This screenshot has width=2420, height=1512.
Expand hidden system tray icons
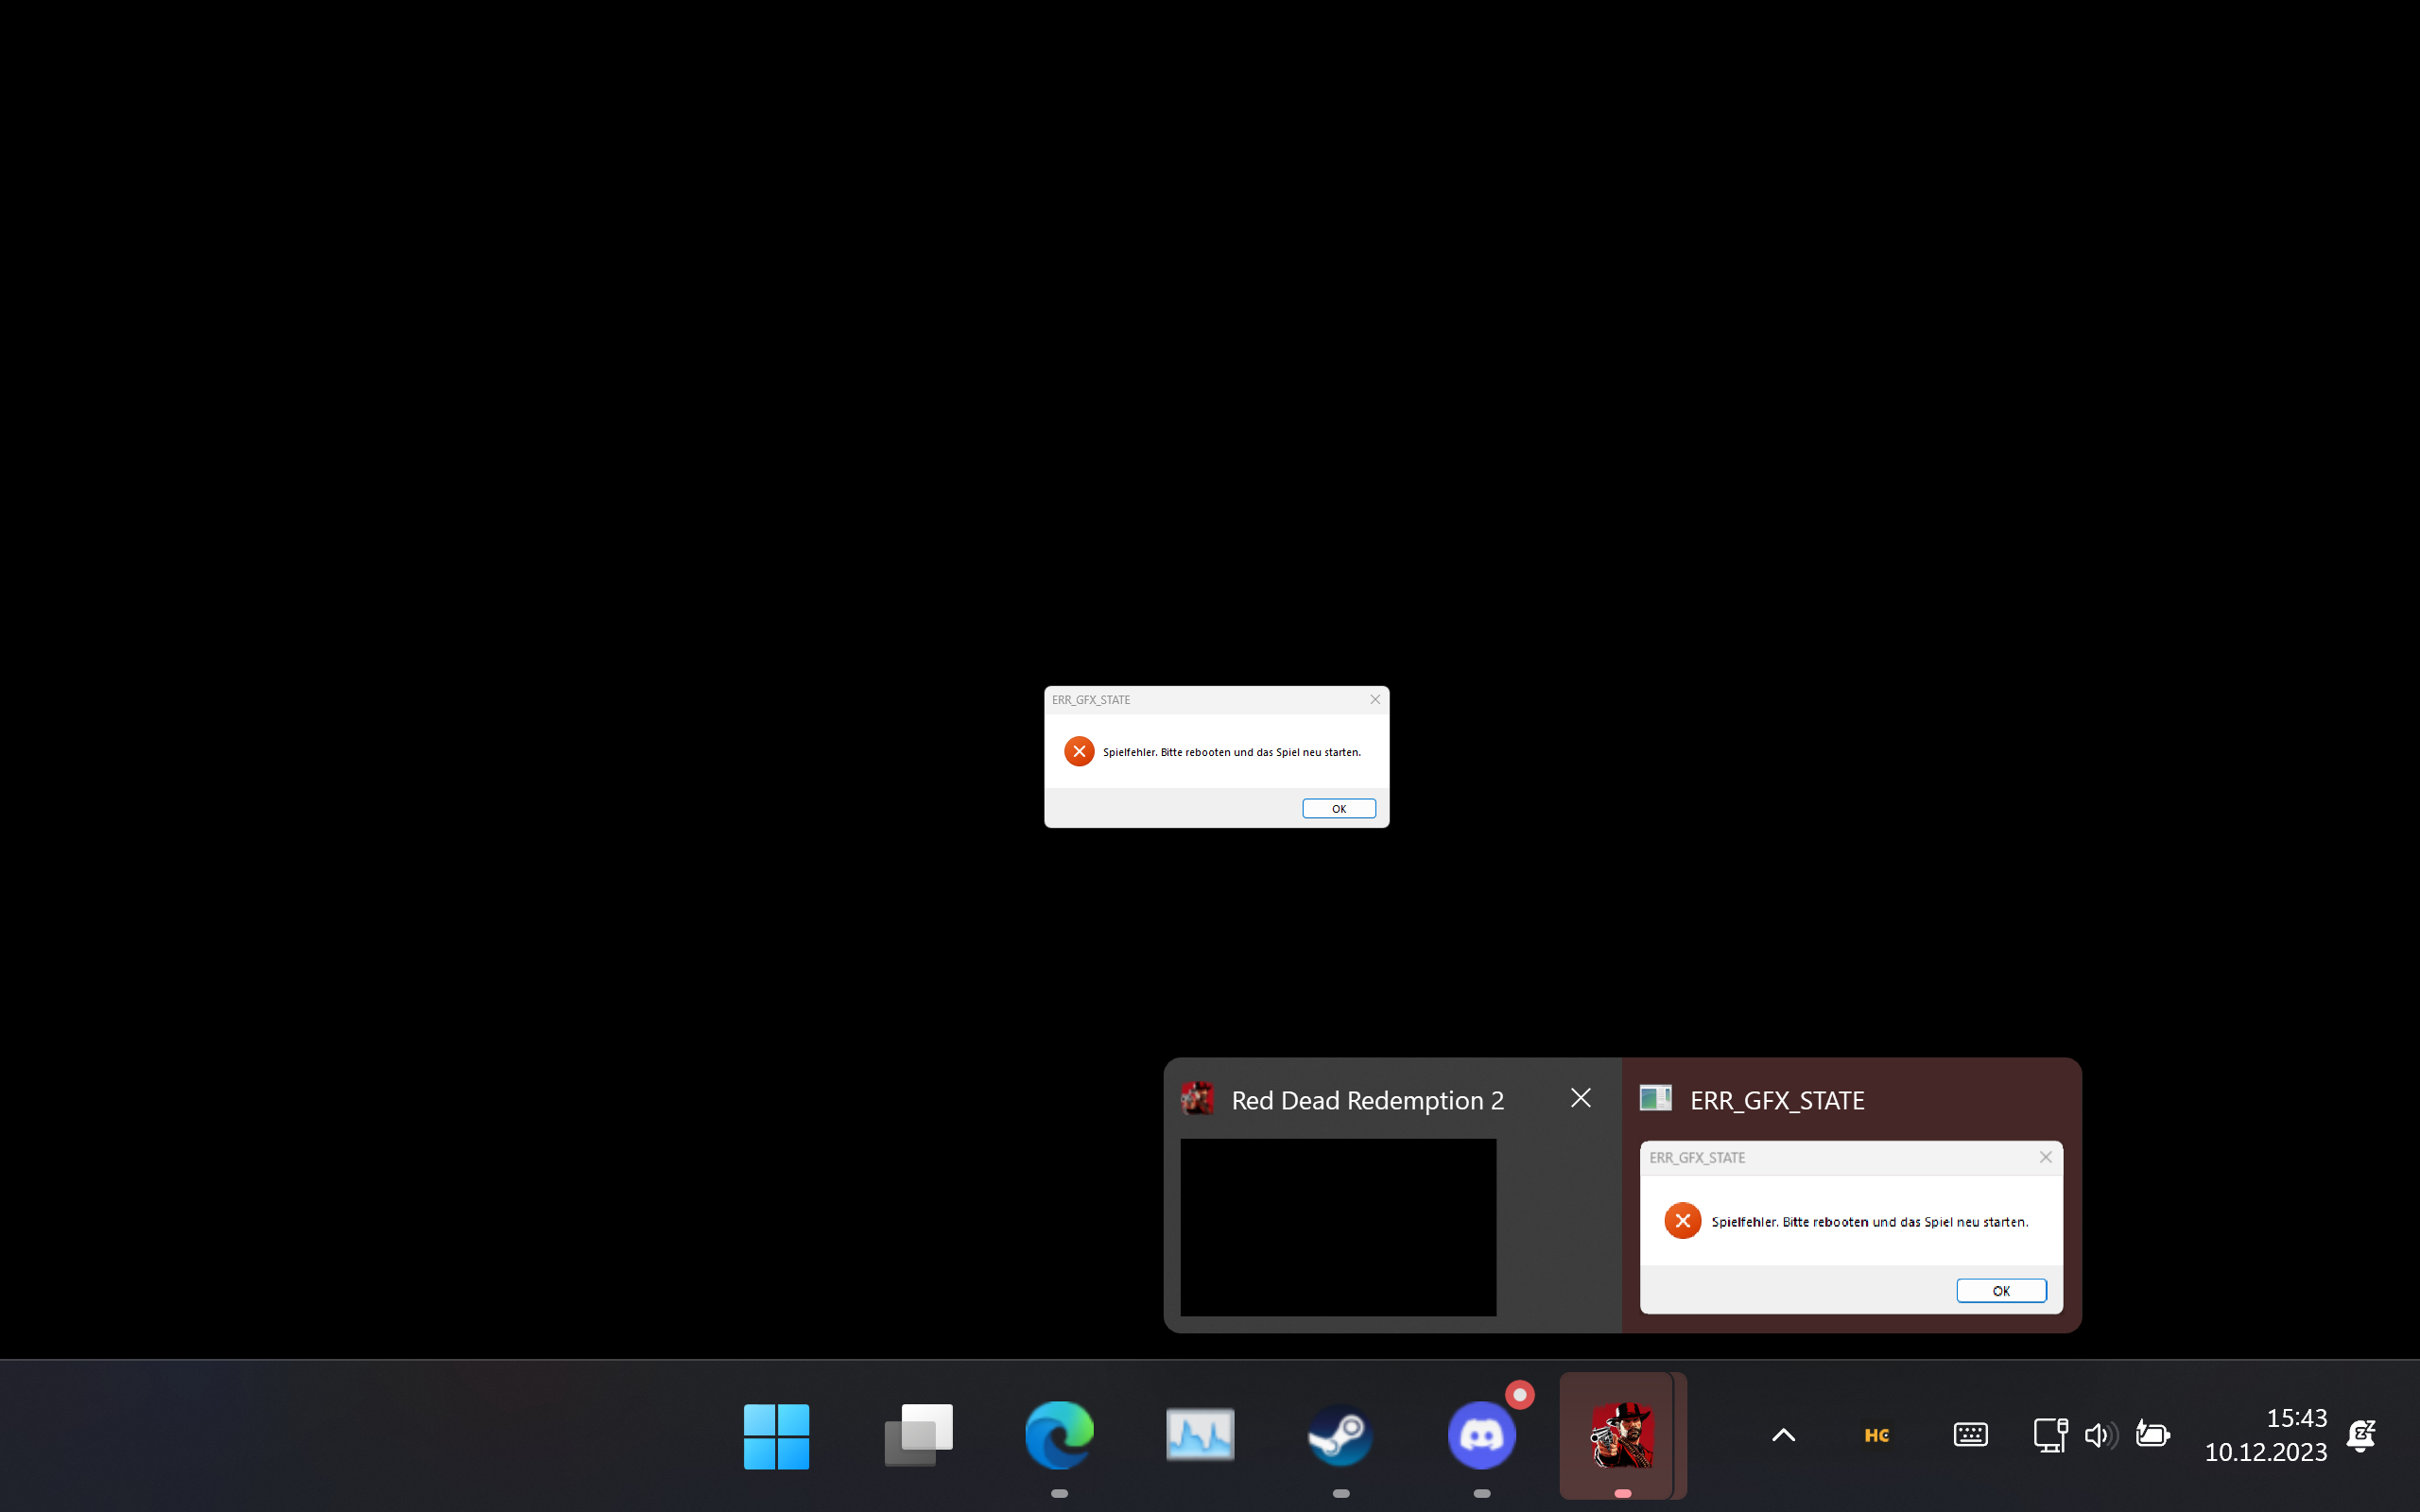click(1782, 1434)
